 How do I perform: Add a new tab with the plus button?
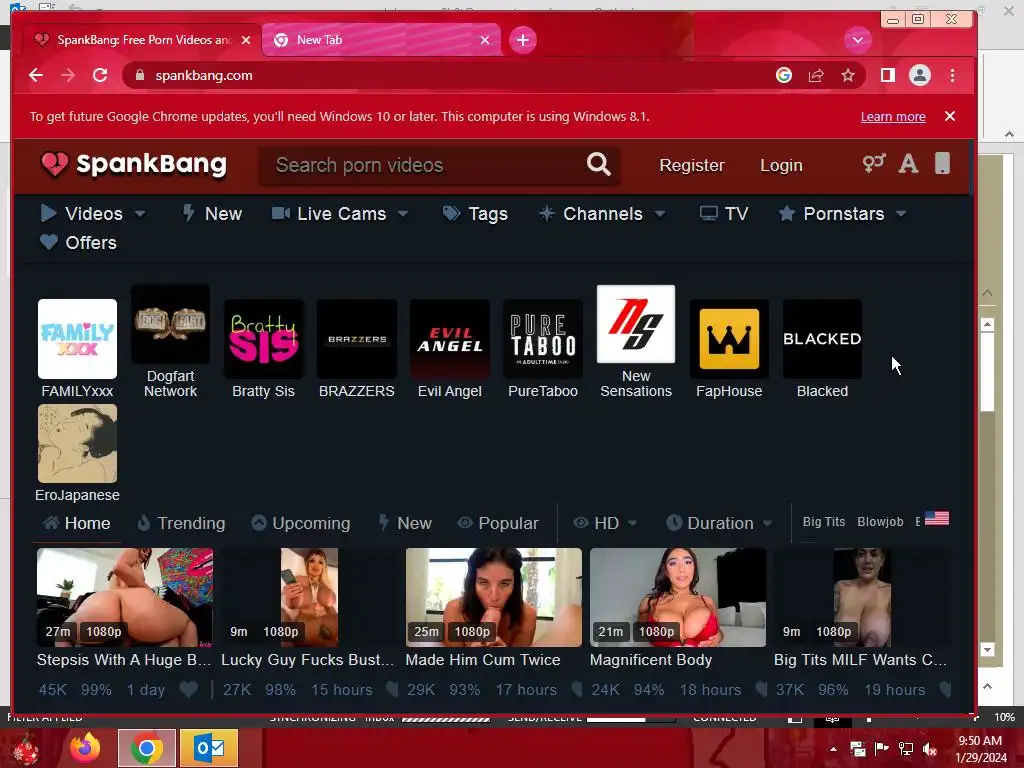(522, 40)
